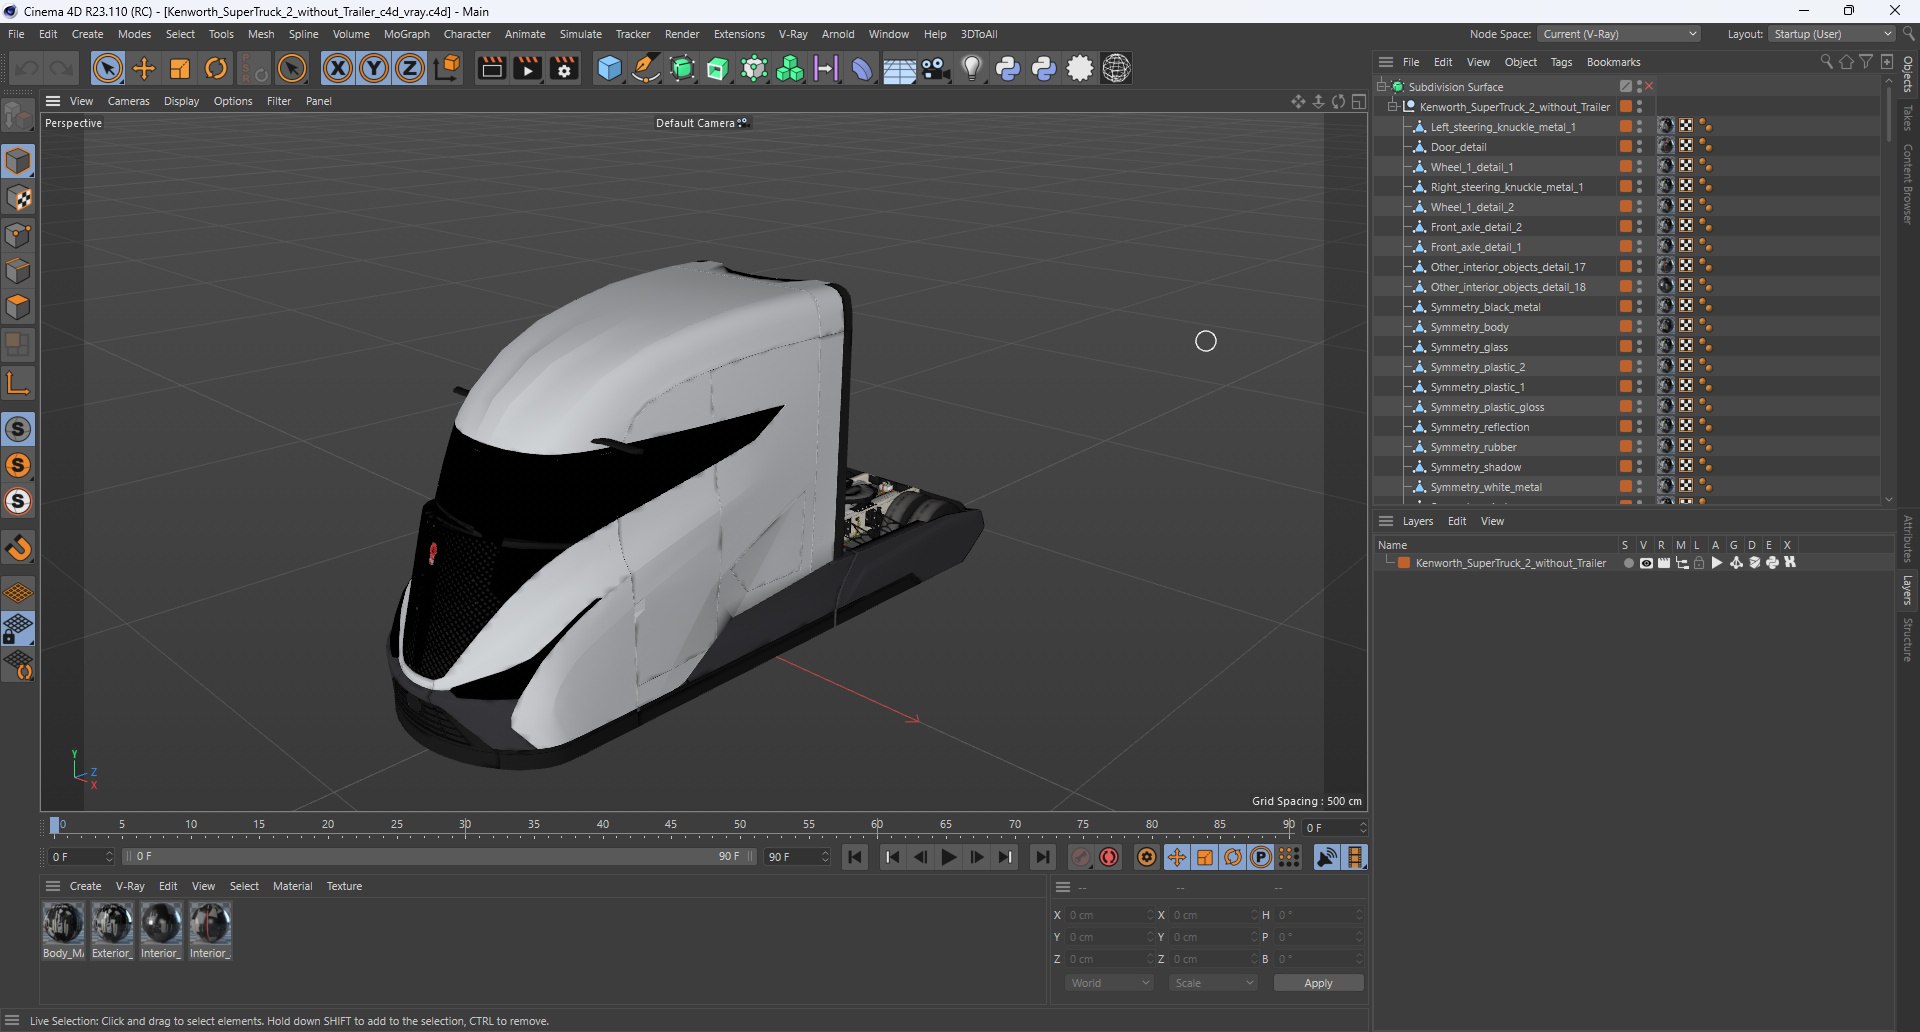Select the Move tool in top toolbar

pyautogui.click(x=144, y=68)
